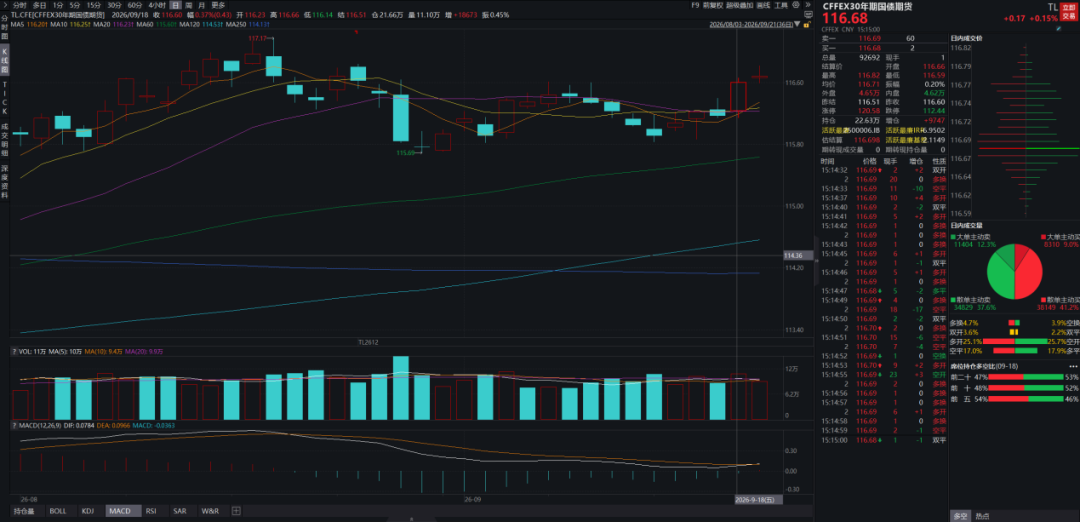
Task: Open the three-dots menu in 席位持仓多空比 panel
Action: point(1072,366)
